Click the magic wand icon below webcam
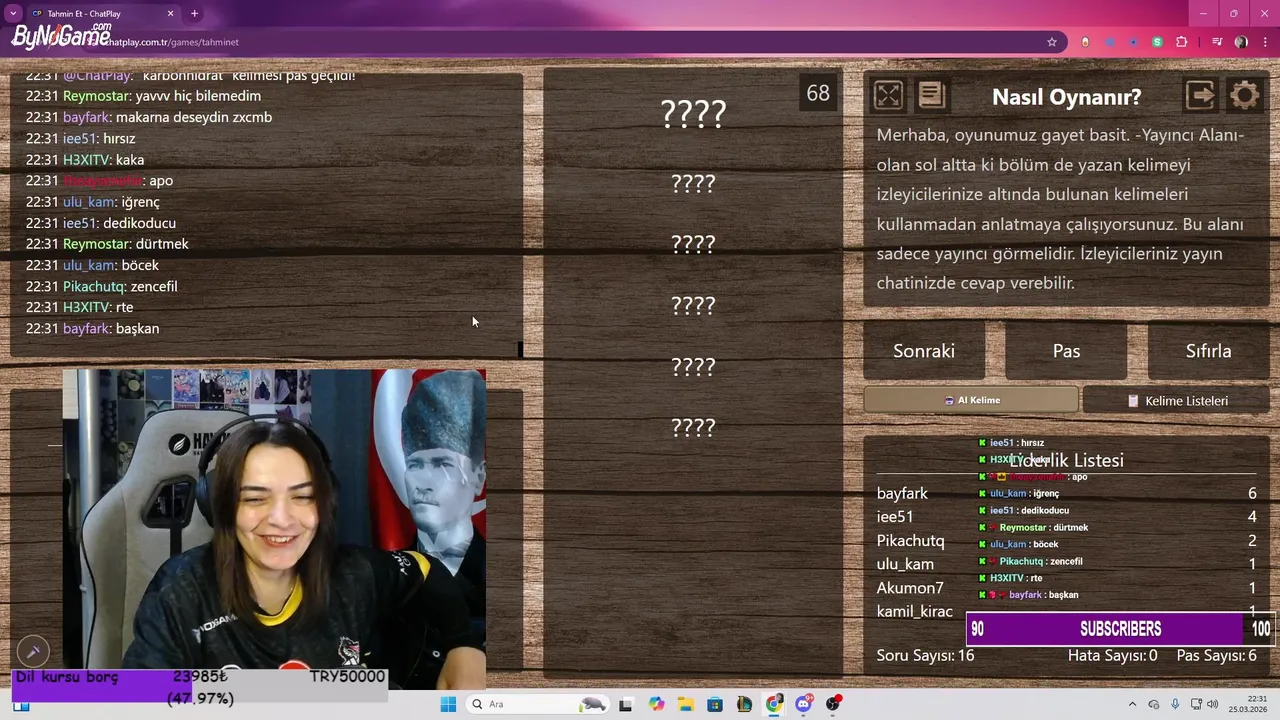The image size is (1280, 720). [x=33, y=652]
